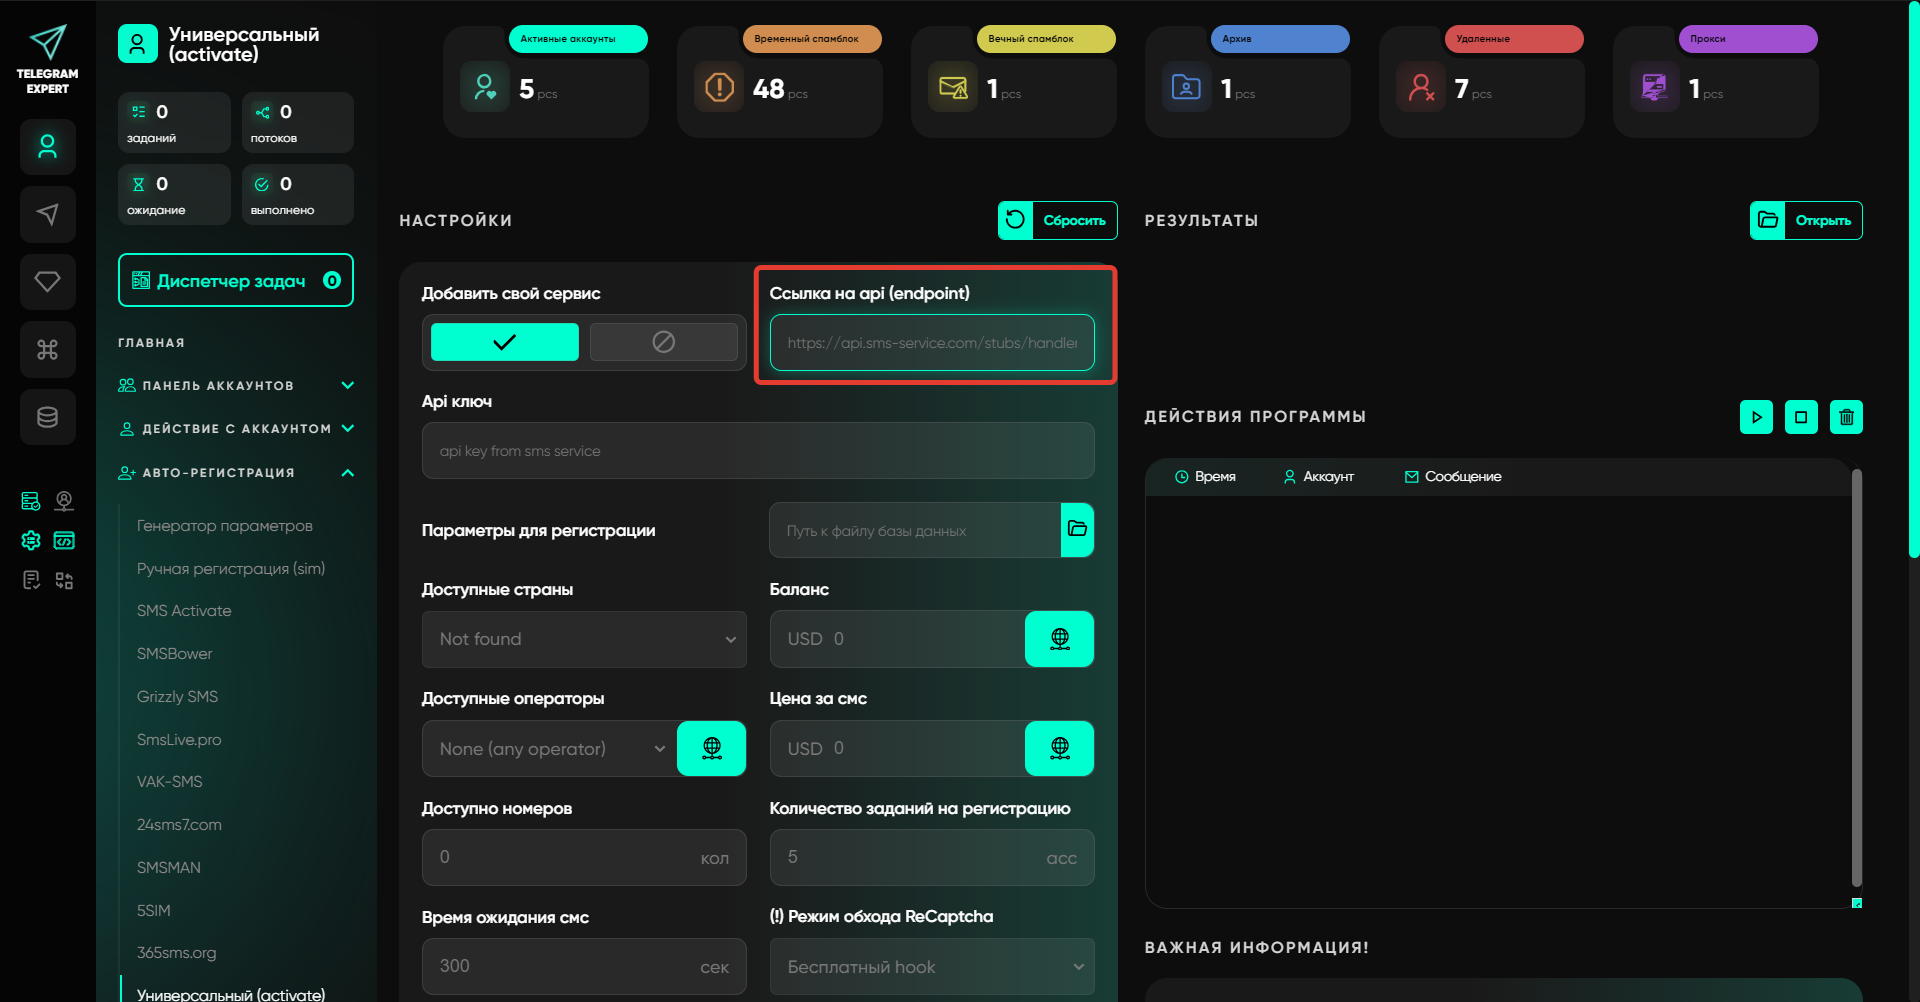Image resolution: width=1920 pixels, height=1002 pixels.
Task: Click the API endpoint link input field
Action: tap(931, 343)
